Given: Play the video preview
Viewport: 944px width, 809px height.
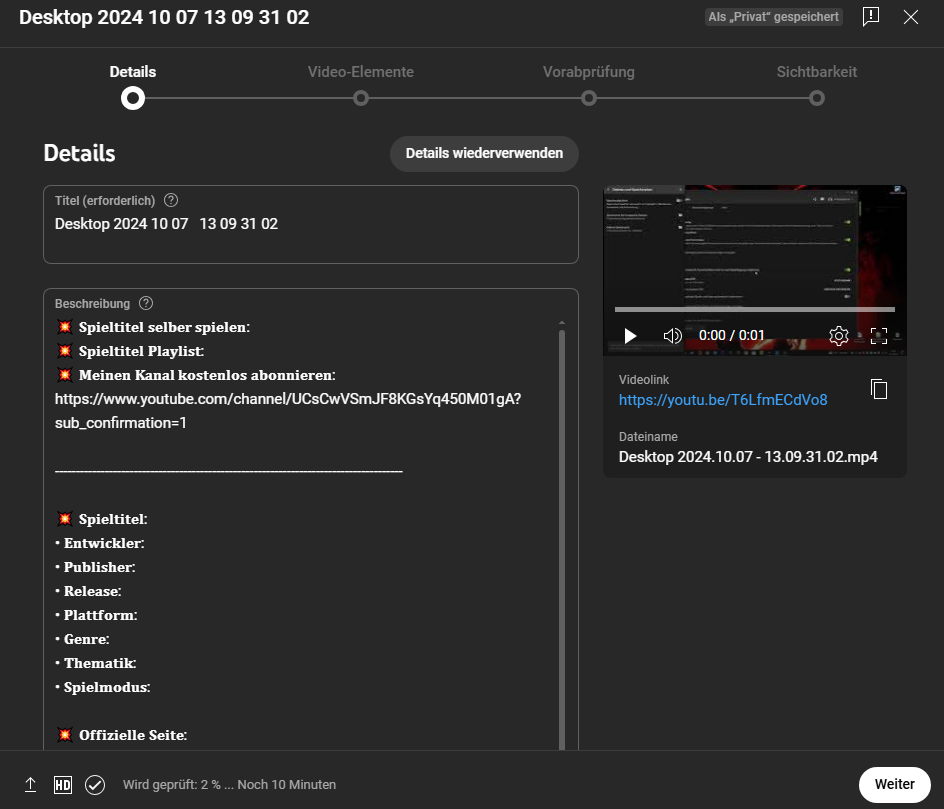Looking at the screenshot, I should click(630, 336).
